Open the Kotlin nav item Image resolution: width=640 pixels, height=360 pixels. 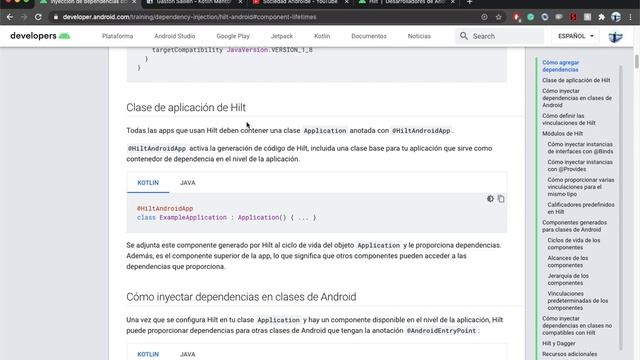[x=322, y=36]
